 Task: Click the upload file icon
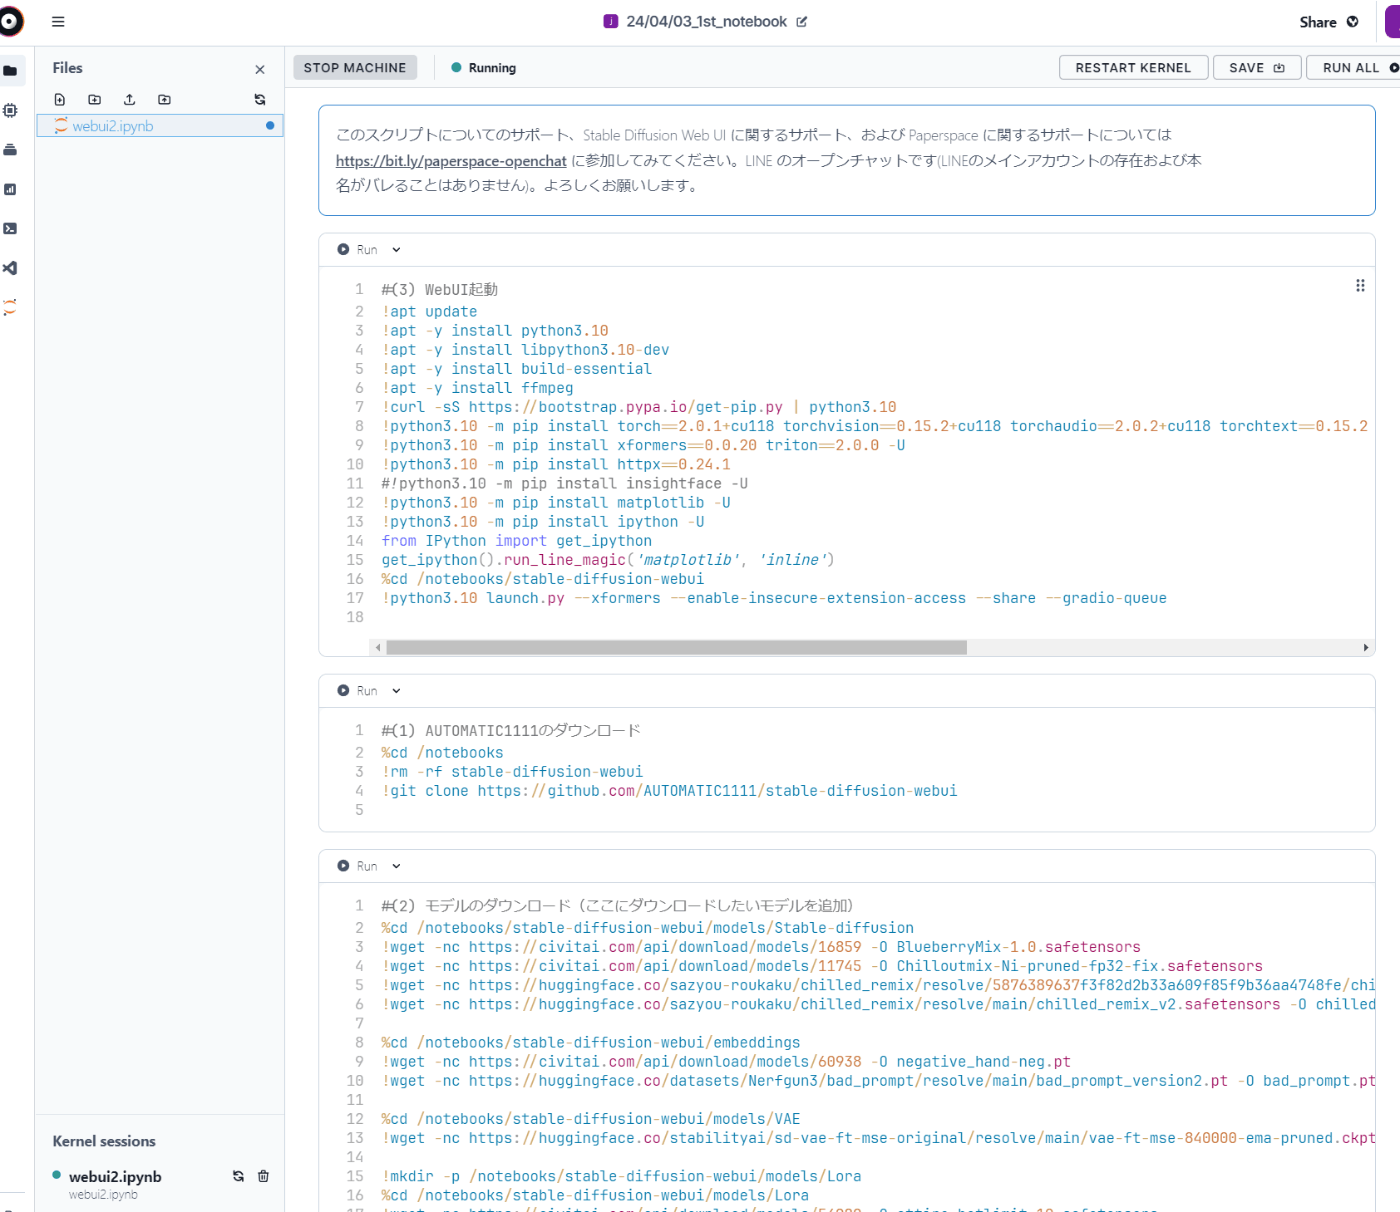pos(129,100)
